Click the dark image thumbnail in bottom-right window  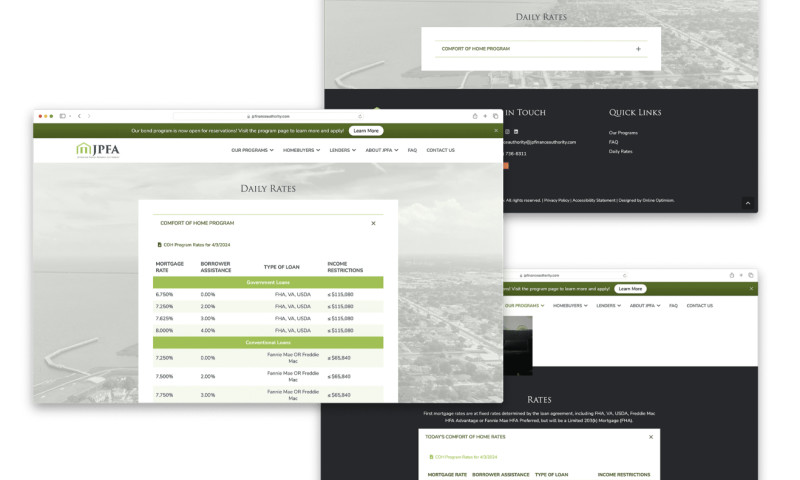pyautogui.click(x=518, y=345)
